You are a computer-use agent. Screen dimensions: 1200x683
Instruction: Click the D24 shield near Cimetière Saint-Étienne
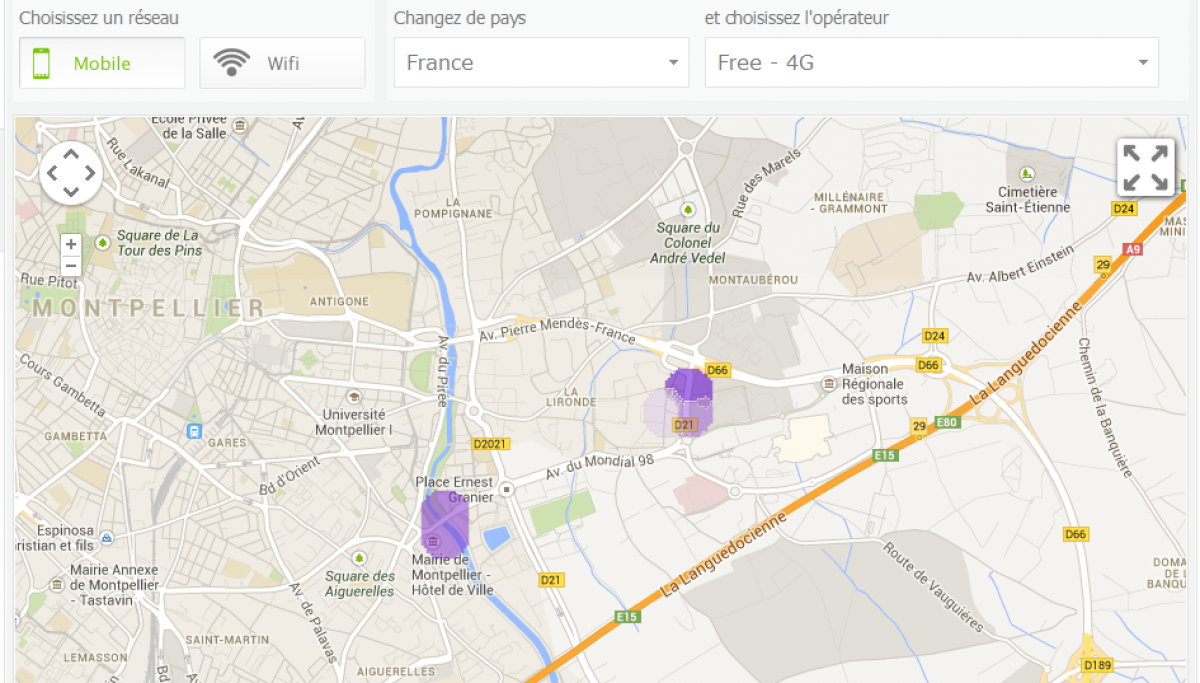tap(1125, 209)
